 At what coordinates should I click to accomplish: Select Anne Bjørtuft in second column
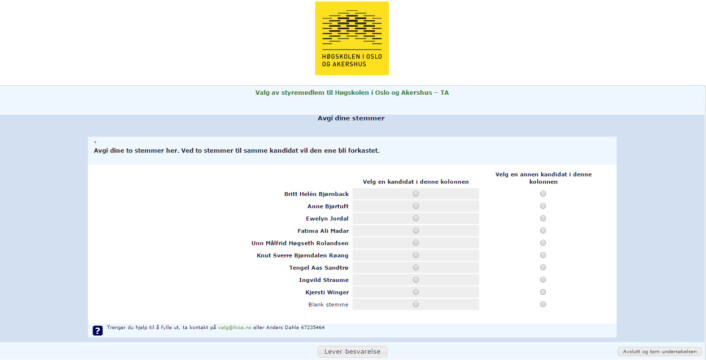click(x=543, y=206)
